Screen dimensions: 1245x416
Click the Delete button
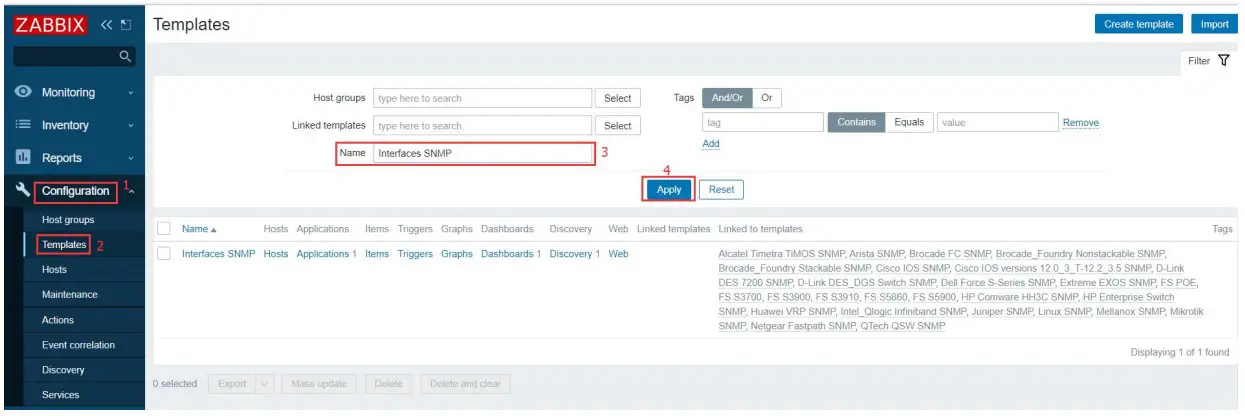[389, 384]
